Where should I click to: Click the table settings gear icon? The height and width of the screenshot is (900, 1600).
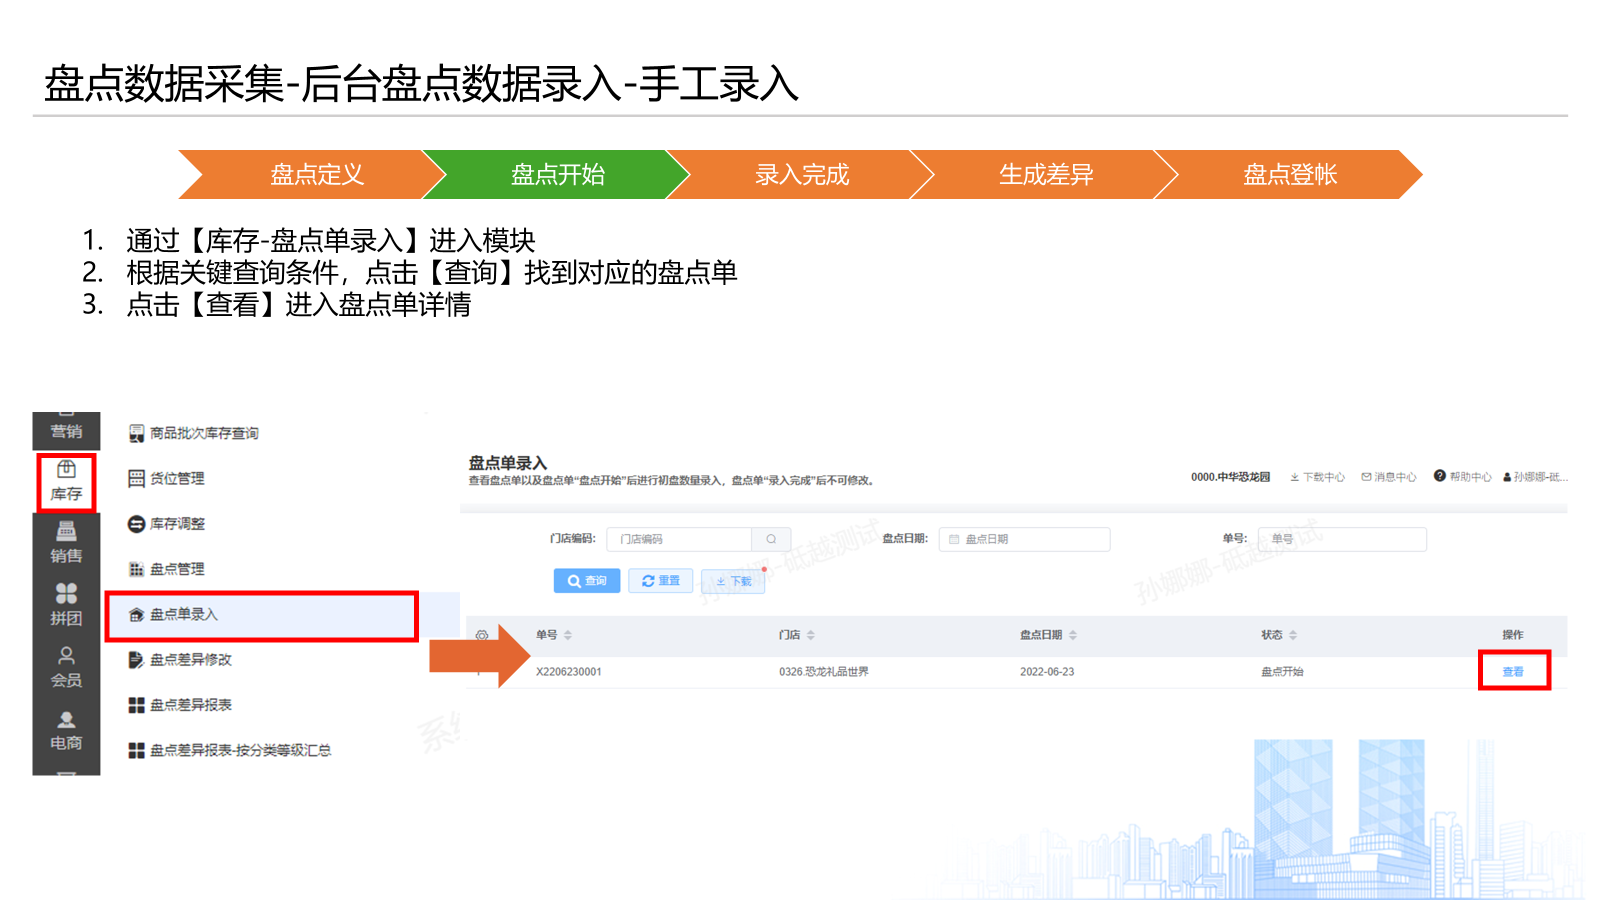(x=482, y=636)
